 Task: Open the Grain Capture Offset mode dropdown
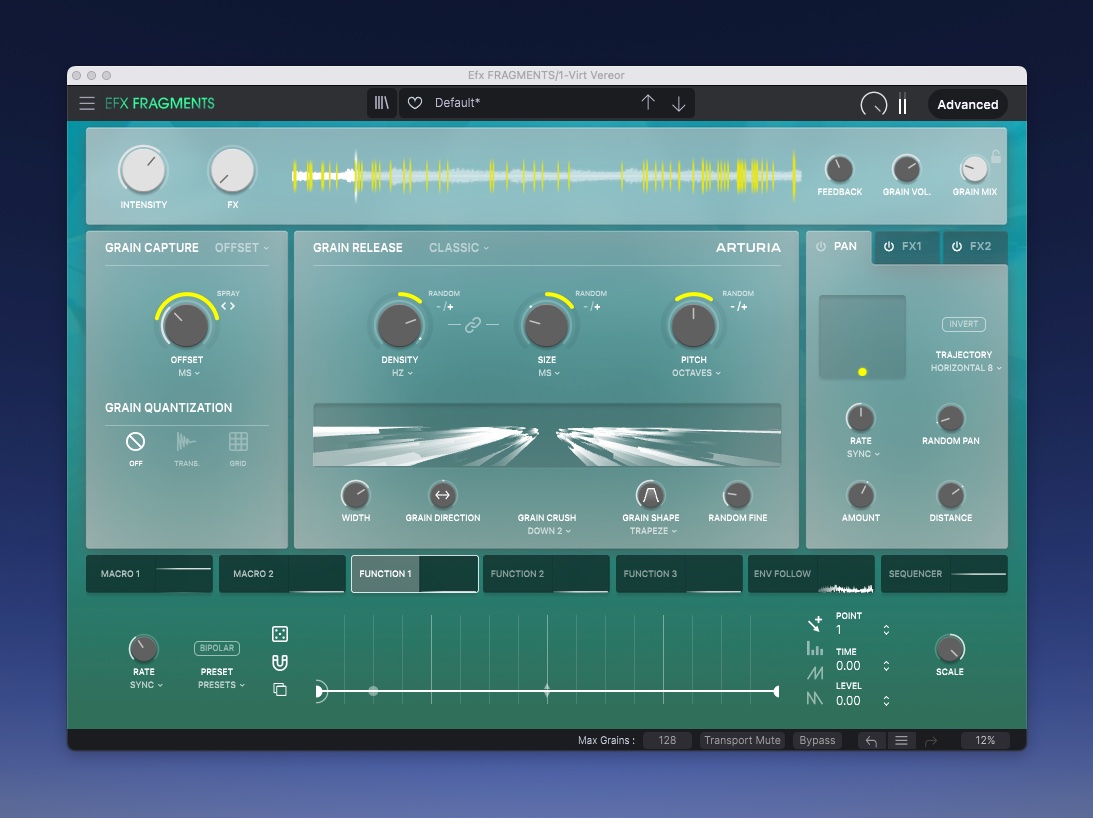[242, 248]
